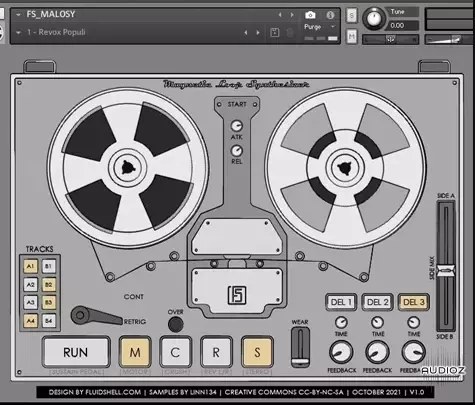The width and height of the screenshot is (475, 405).
Task: Toggle track A2
Action: pos(30,284)
